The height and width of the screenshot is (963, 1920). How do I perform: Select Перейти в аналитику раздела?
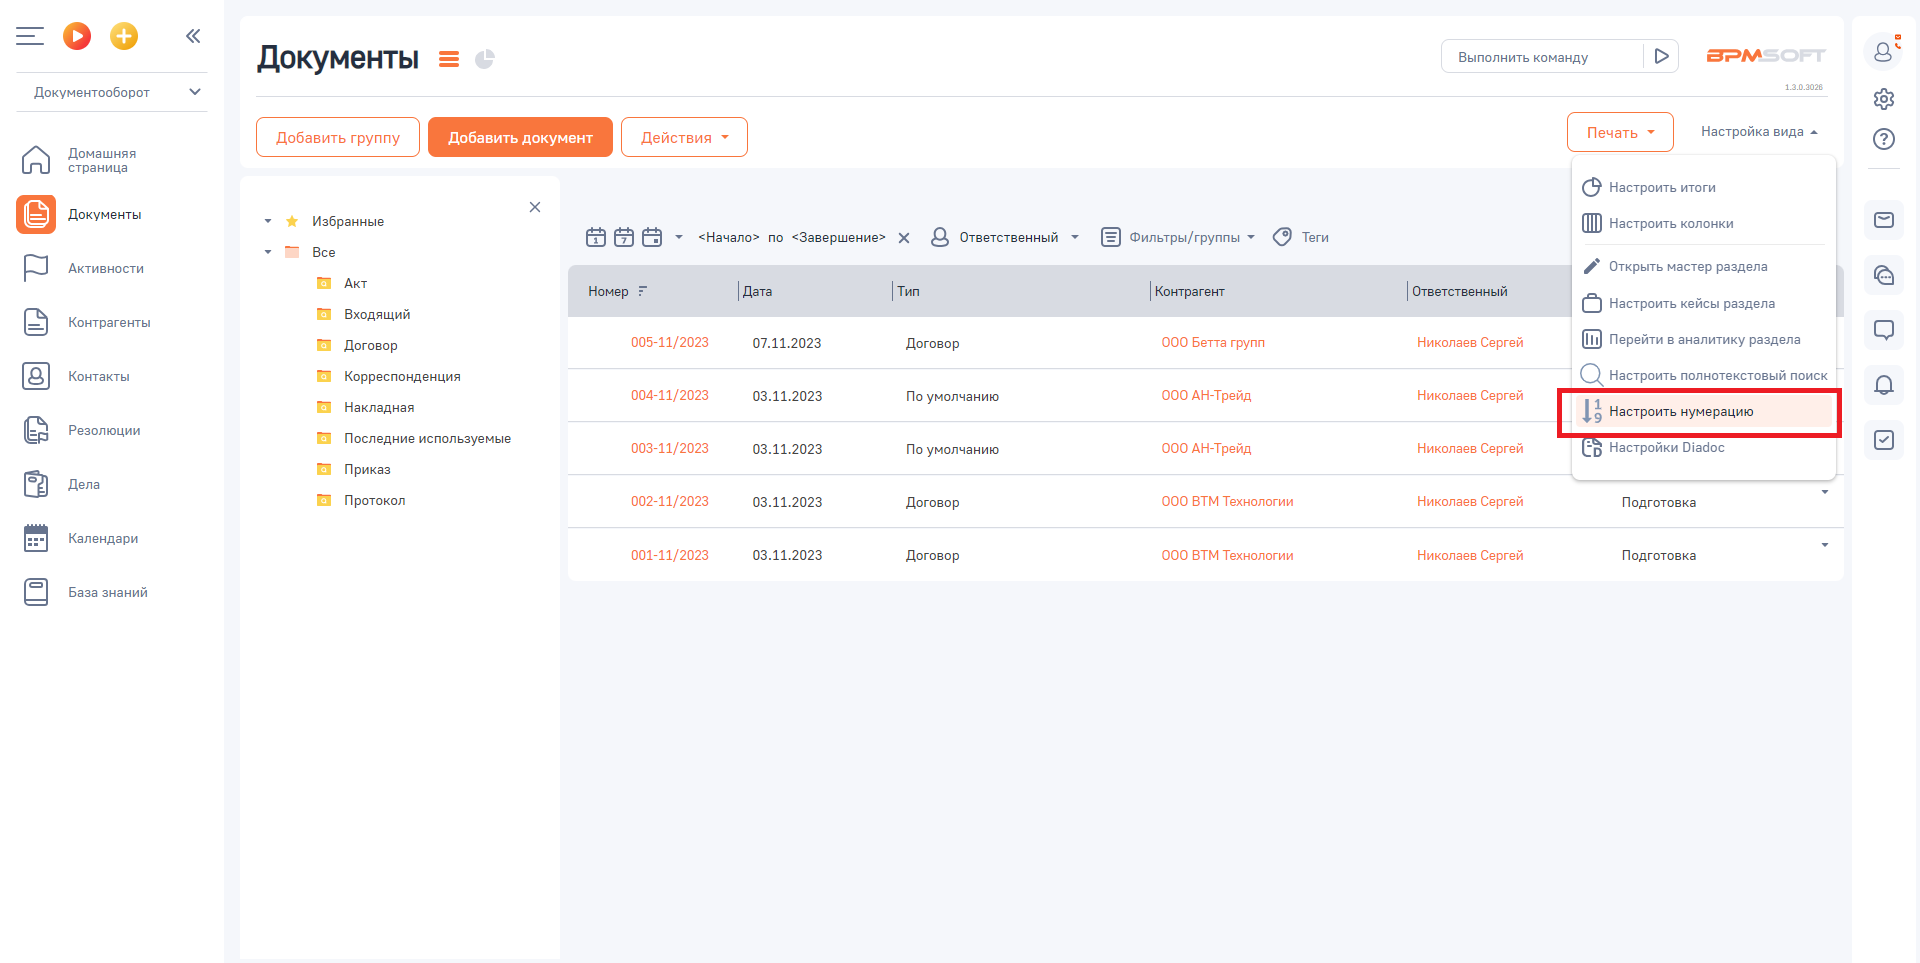pyautogui.click(x=1703, y=339)
